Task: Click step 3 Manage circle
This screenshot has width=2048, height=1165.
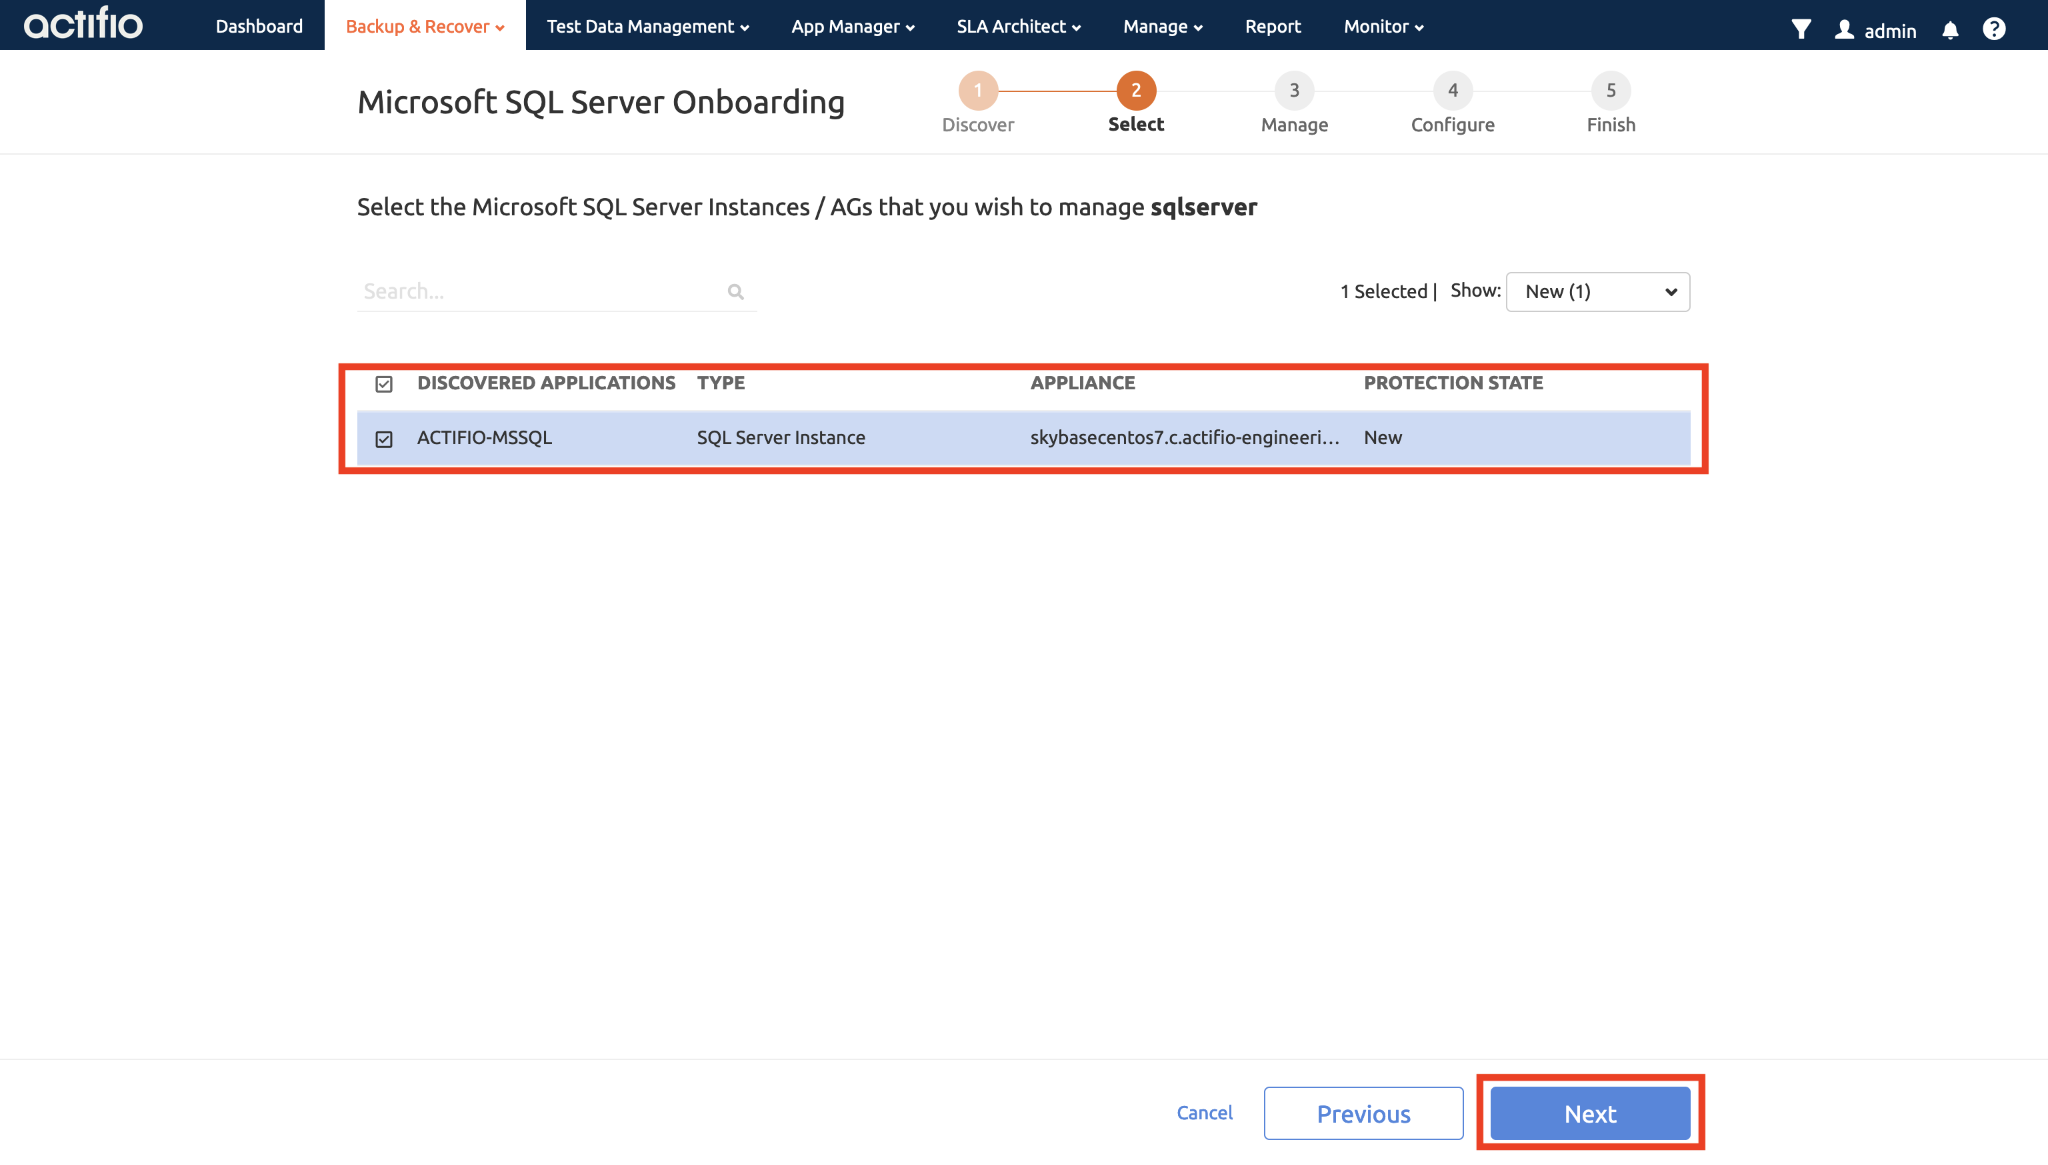Action: tap(1294, 91)
